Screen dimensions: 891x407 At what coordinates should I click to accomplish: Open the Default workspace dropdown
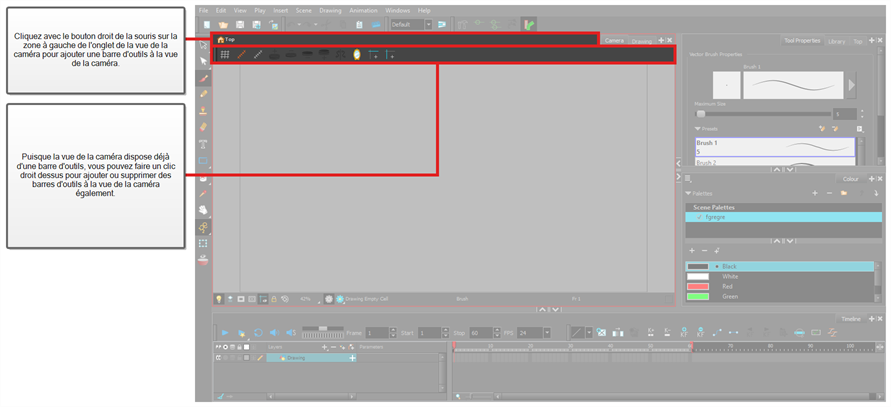tap(428, 24)
